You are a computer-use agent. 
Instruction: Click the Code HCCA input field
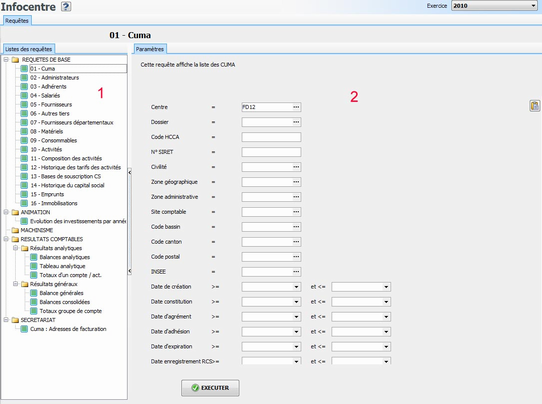(271, 137)
